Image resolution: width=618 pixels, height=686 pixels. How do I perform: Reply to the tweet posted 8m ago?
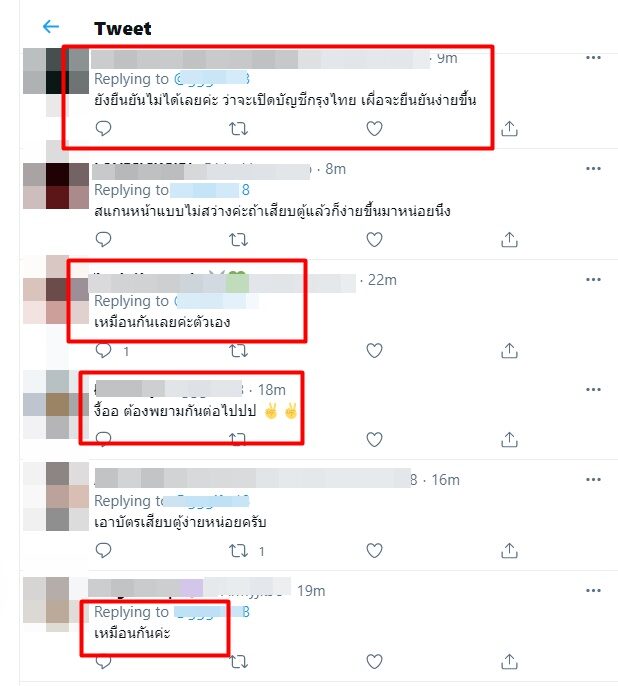(x=104, y=240)
